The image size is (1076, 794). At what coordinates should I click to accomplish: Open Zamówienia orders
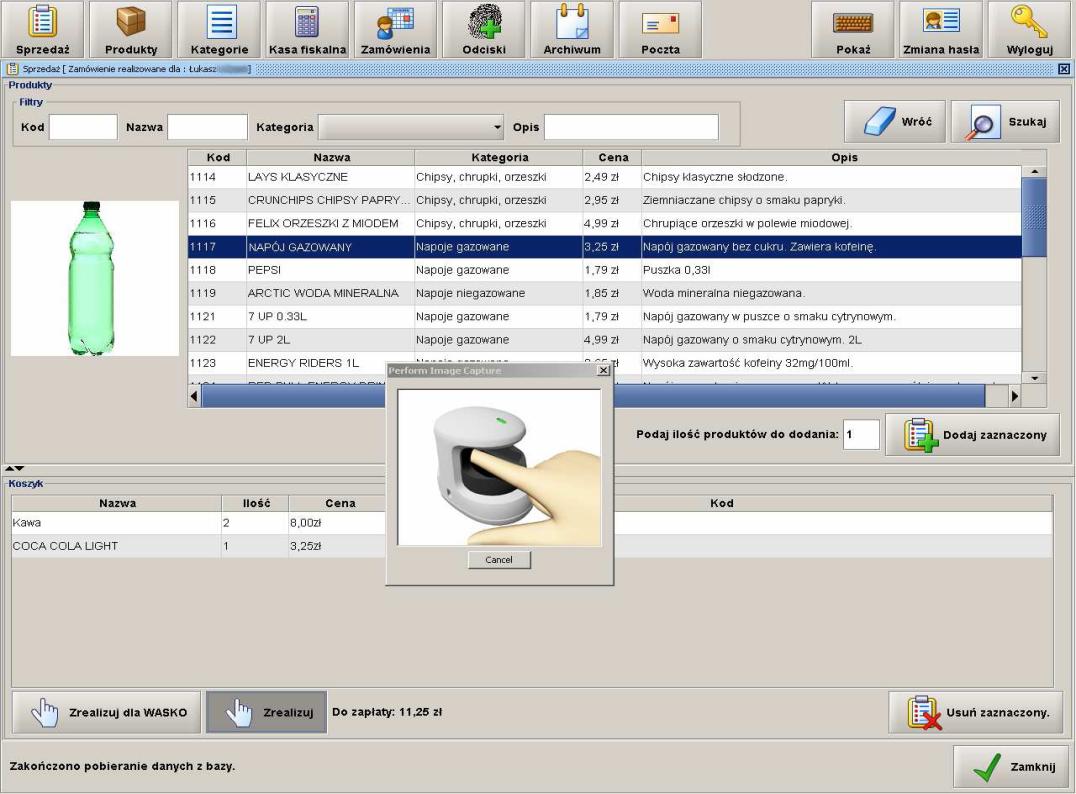pyautogui.click(x=396, y=30)
